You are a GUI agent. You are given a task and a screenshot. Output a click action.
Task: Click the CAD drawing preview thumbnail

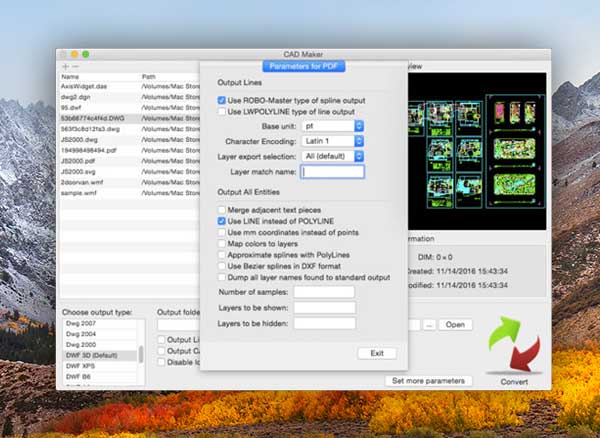tap(477, 151)
